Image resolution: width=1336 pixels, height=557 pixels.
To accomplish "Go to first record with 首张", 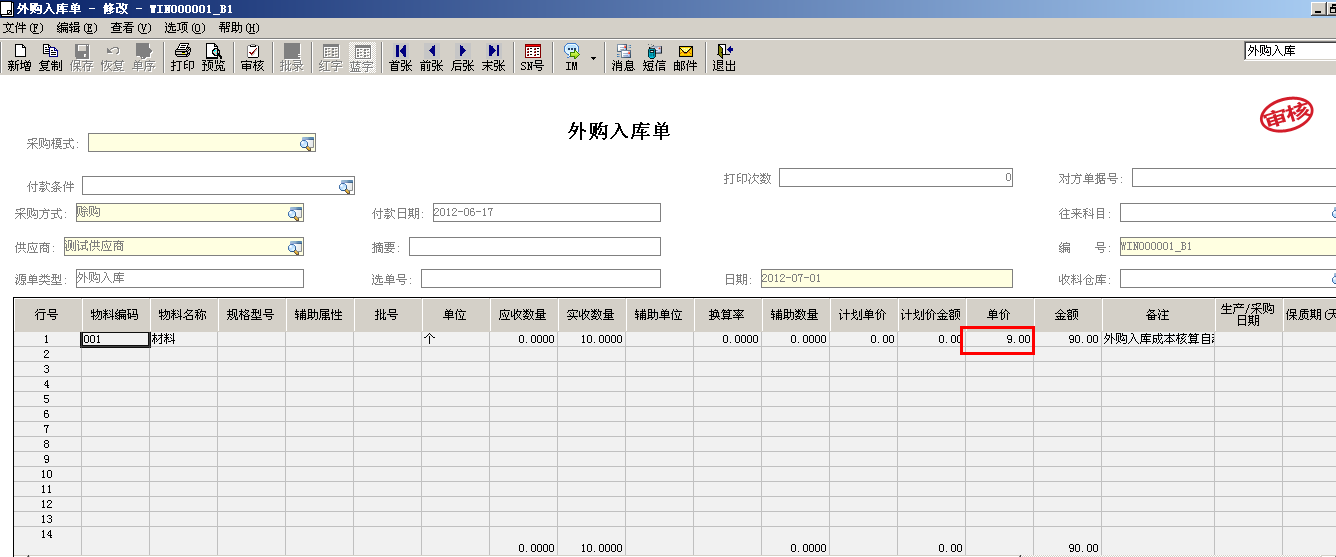I will pyautogui.click(x=400, y=57).
